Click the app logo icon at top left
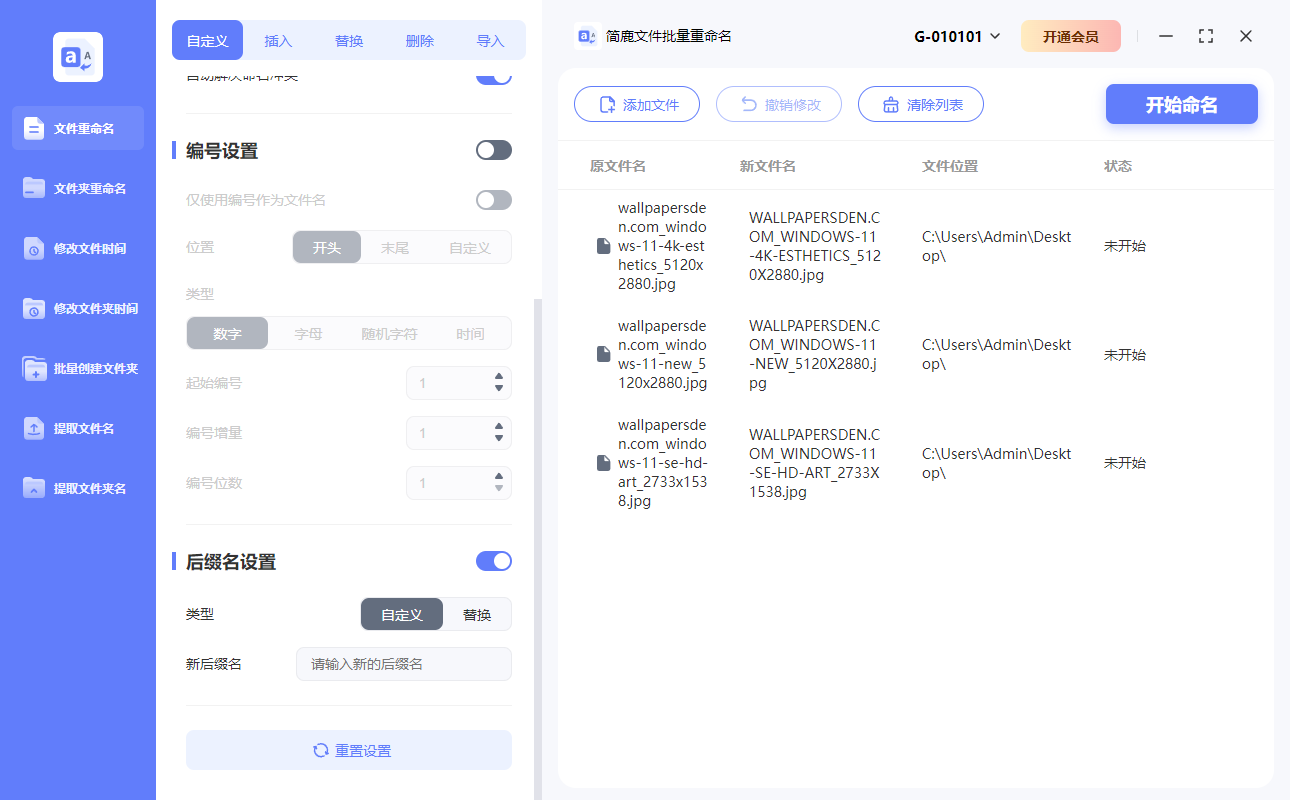 pos(77,56)
